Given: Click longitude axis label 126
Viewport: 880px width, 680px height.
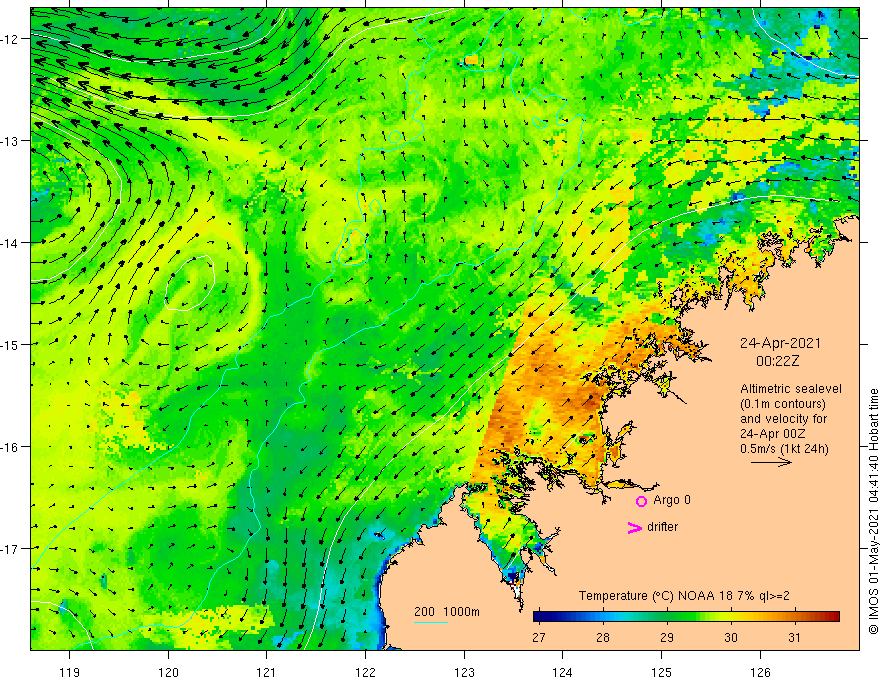Looking at the screenshot, I should pyautogui.click(x=760, y=672).
